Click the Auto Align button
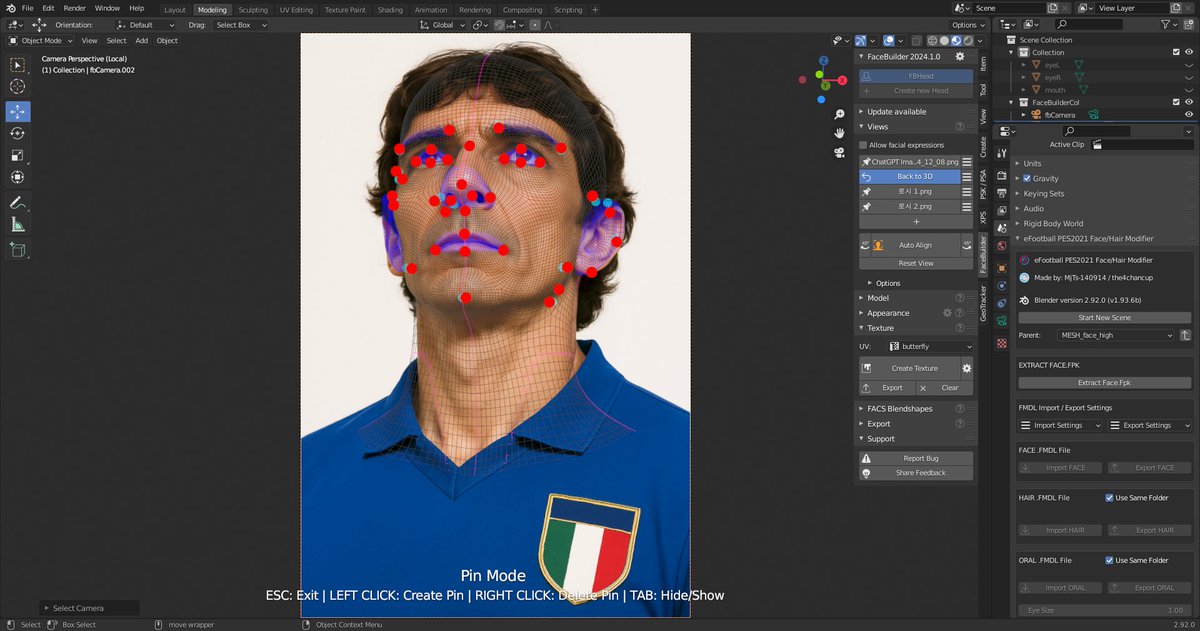The image size is (1200, 631). [915, 245]
